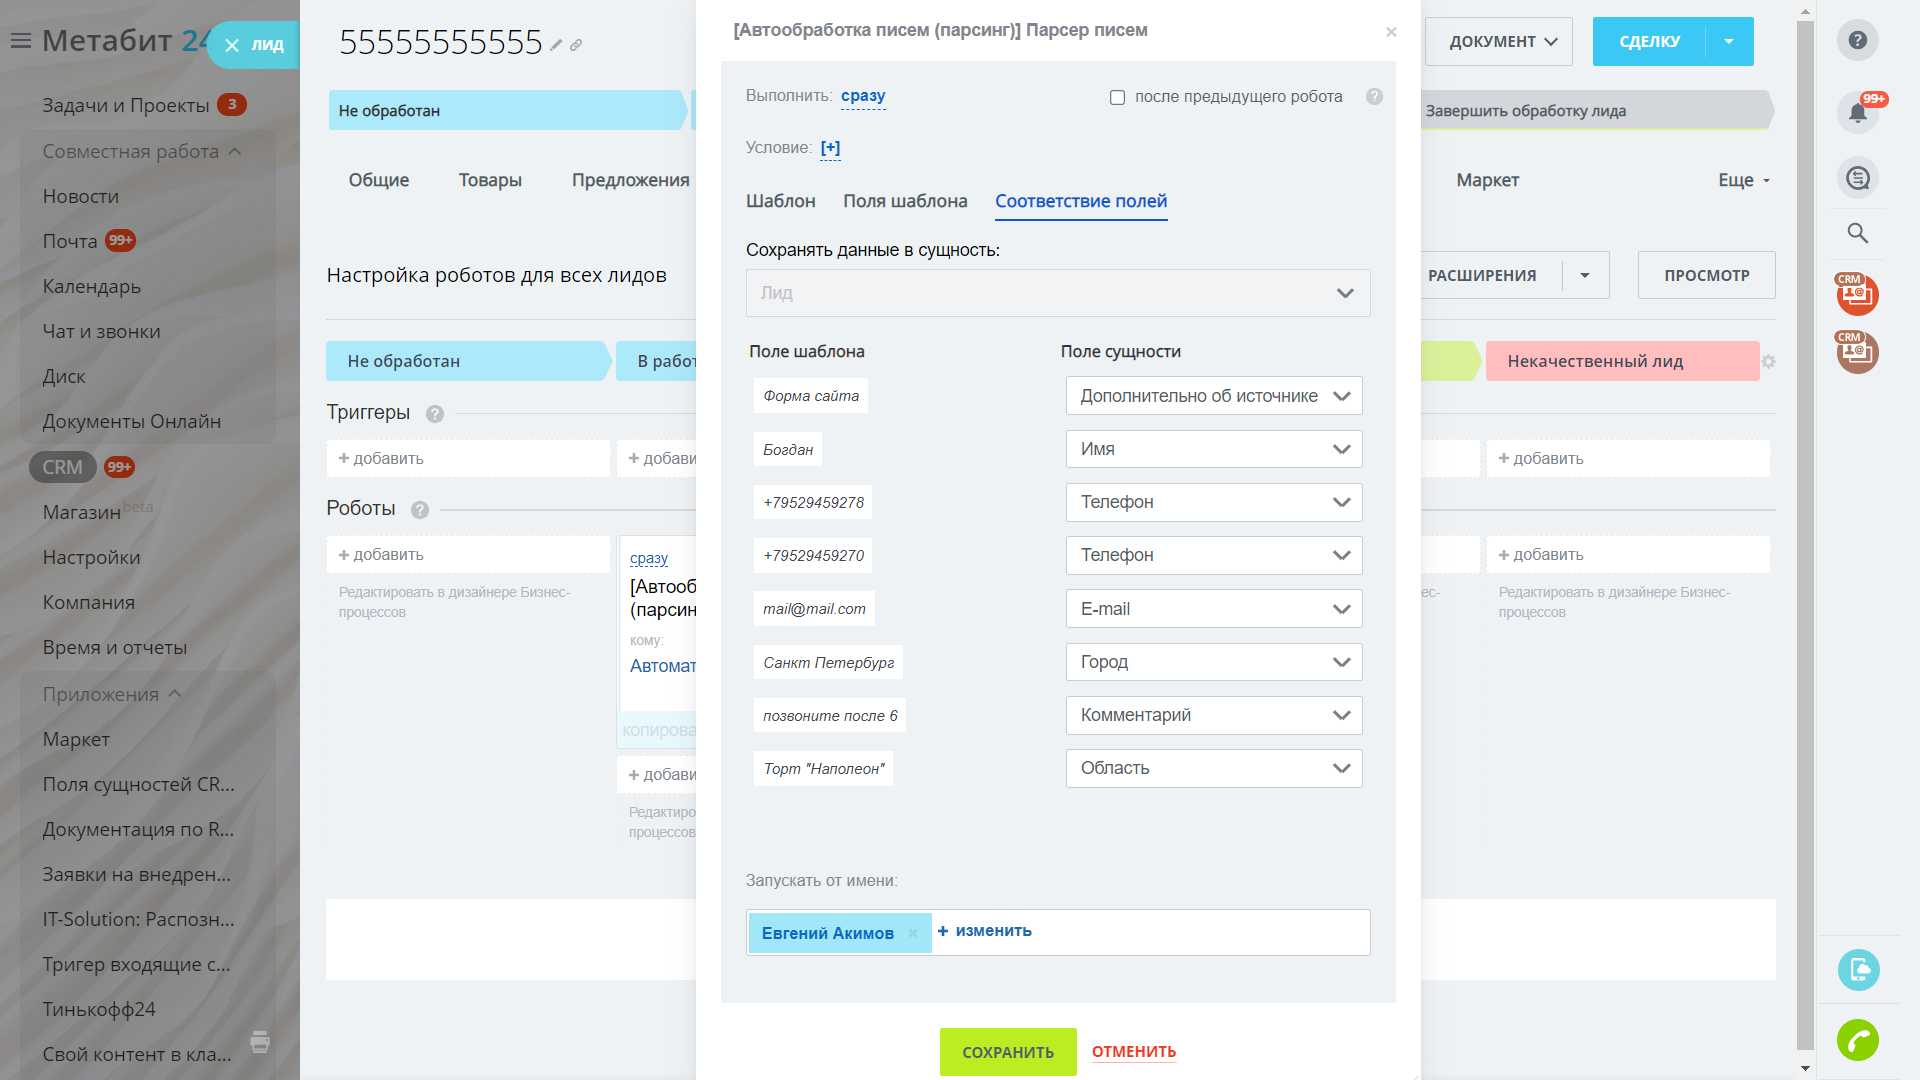Expand the Комментарий entity field dropdown
Image resolution: width=1920 pixels, height=1080 pixels.
pos(1213,715)
